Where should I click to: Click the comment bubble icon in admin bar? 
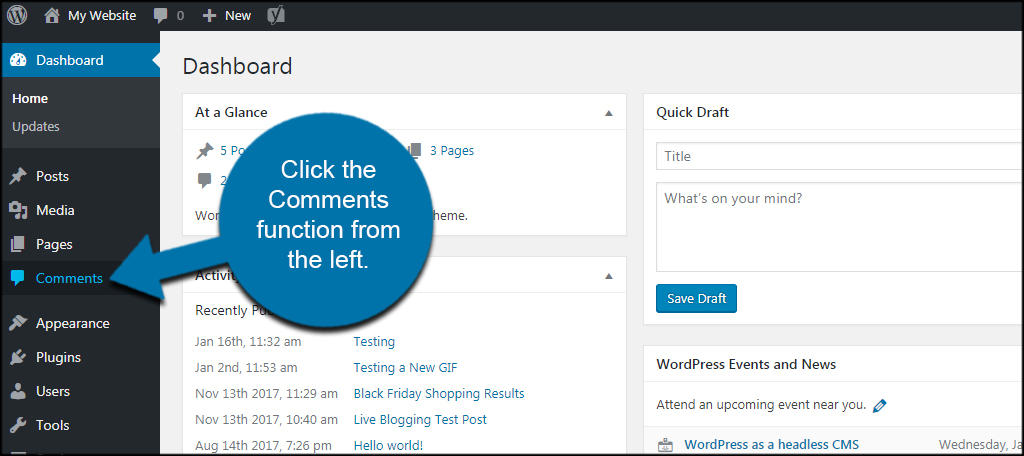pos(160,16)
